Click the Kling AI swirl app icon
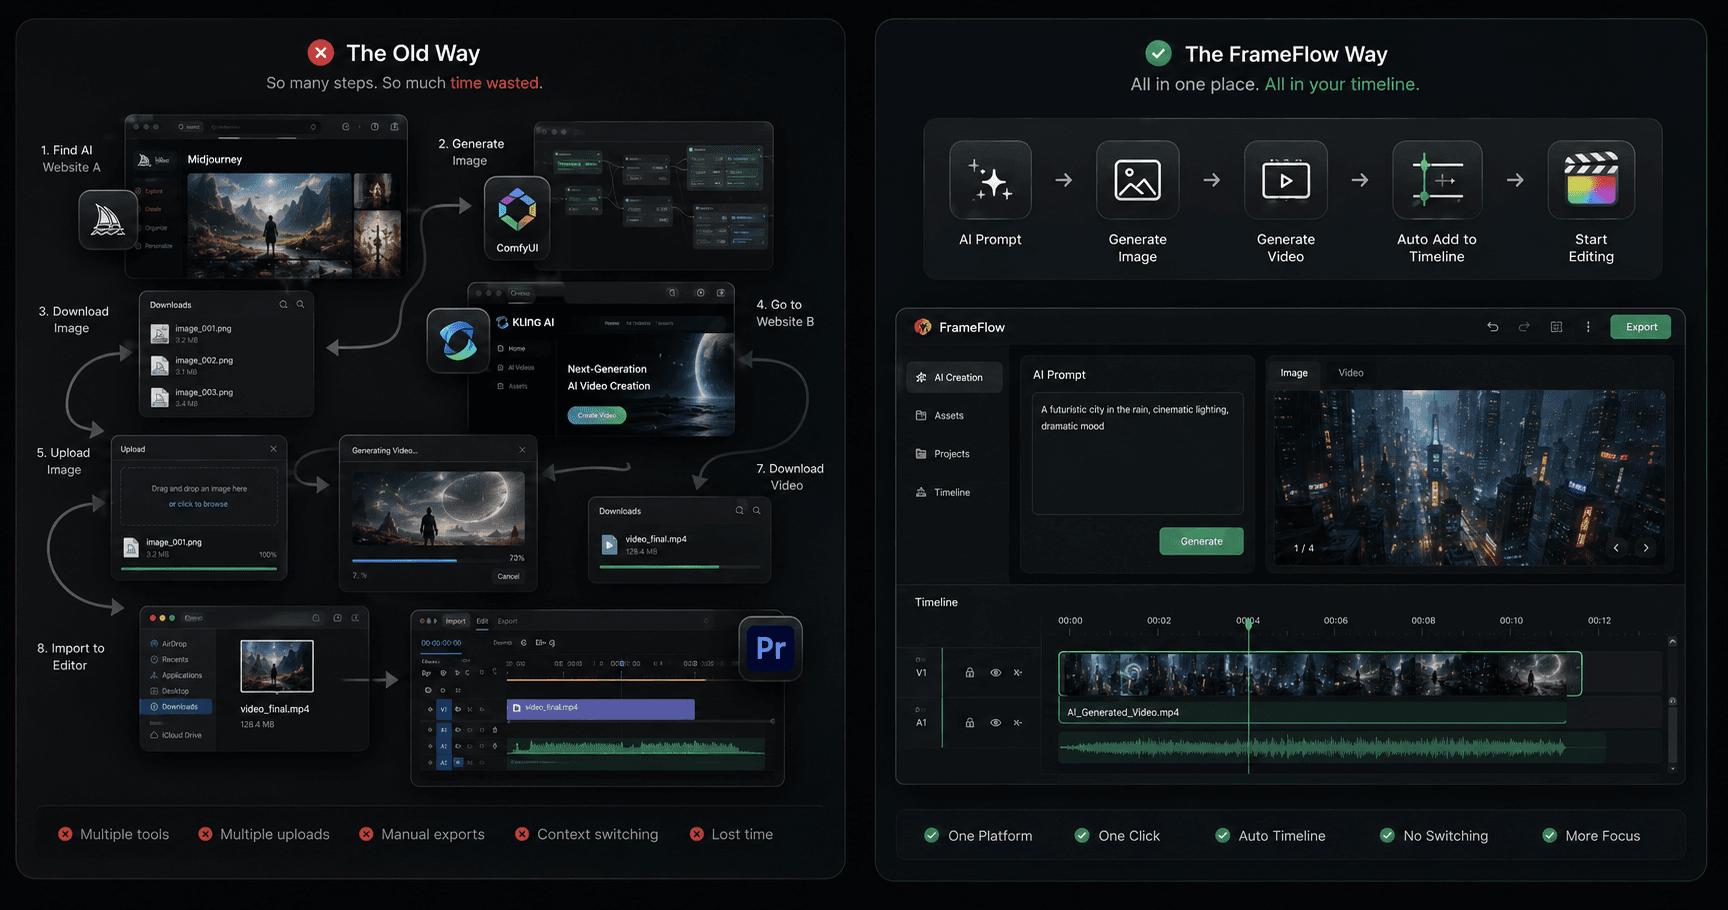 [x=458, y=341]
